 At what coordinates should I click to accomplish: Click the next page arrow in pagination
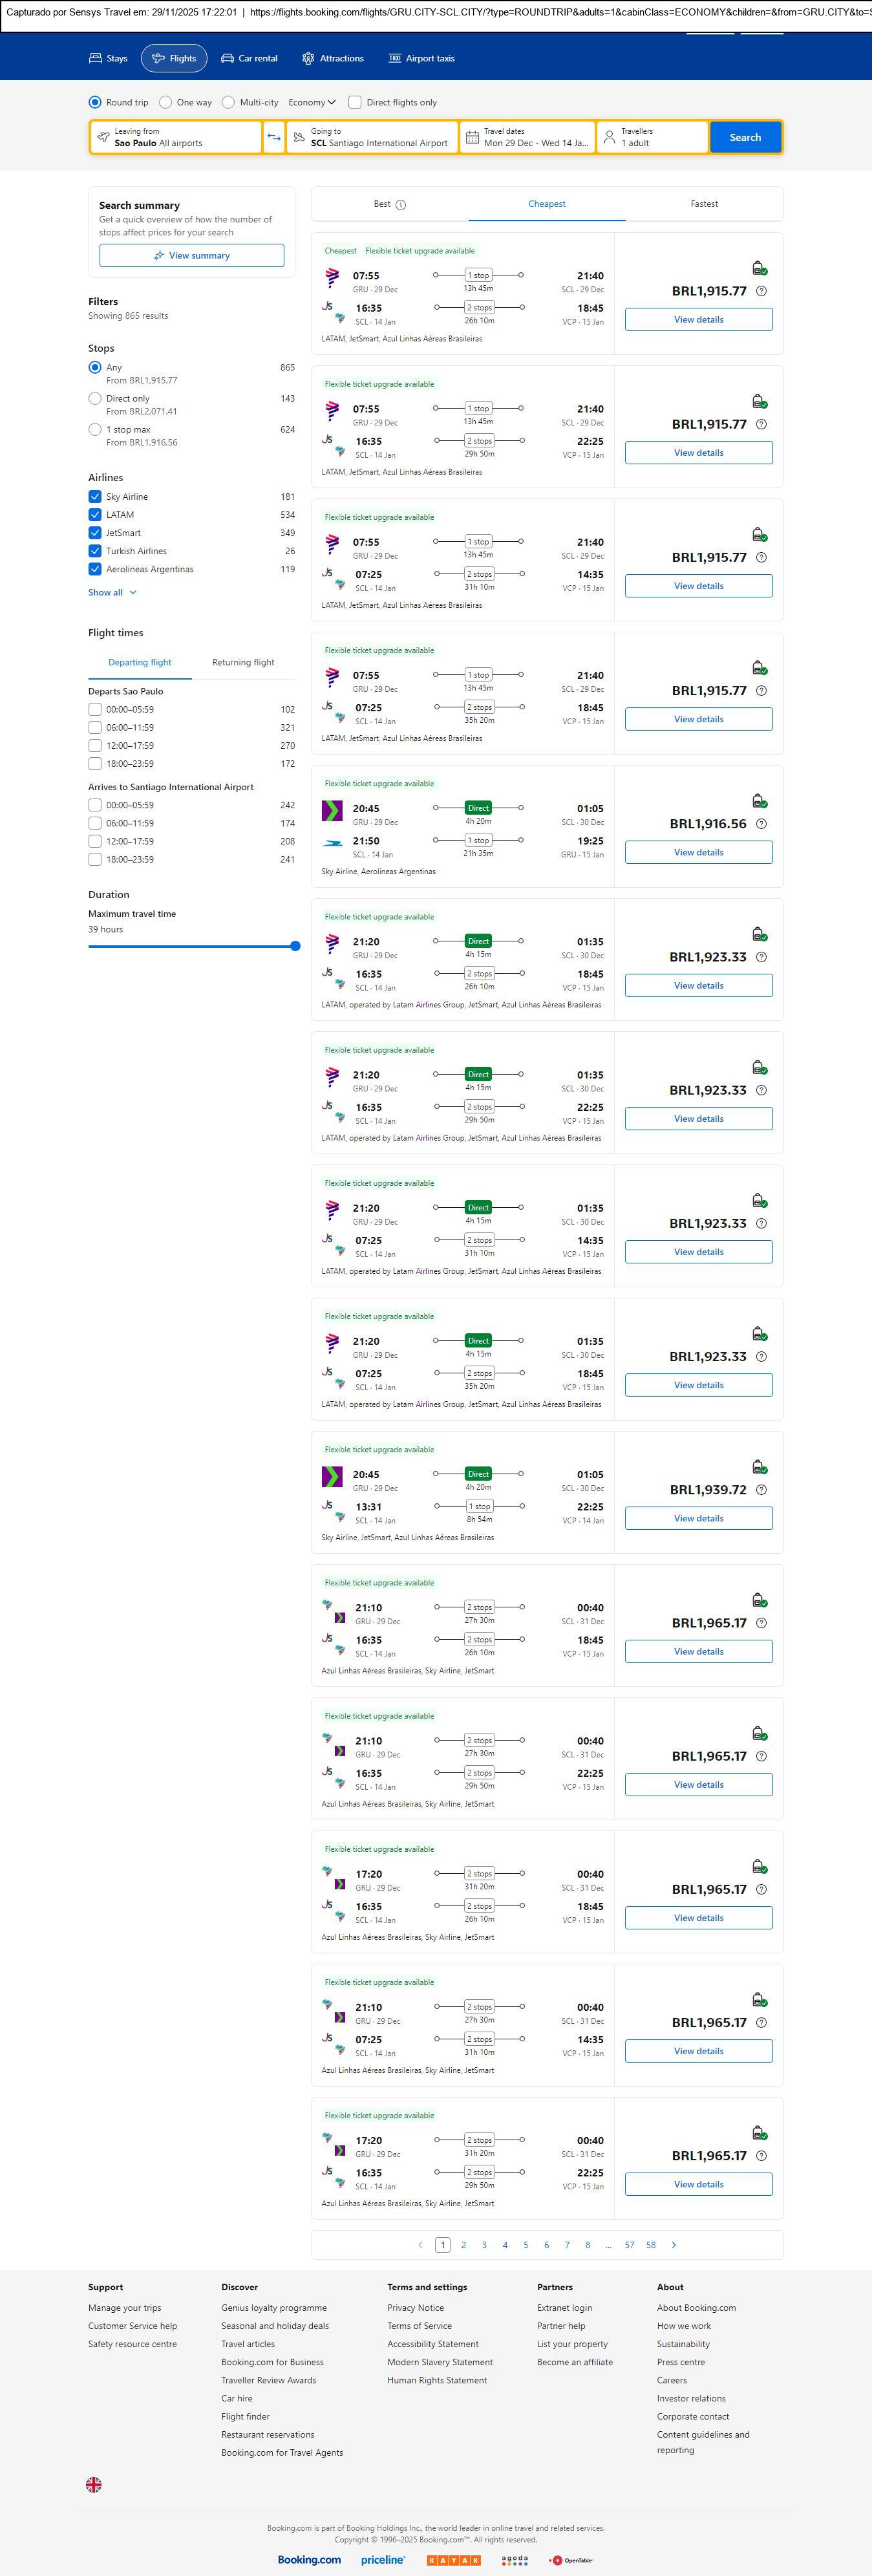click(x=674, y=2245)
